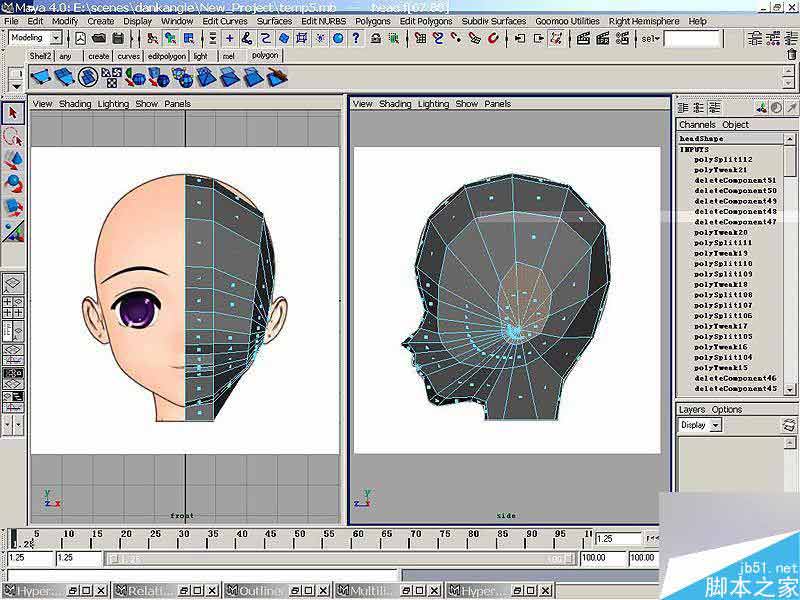The image size is (800, 600).
Task: Open the Options menu in layer editor
Action: [x=727, y=410]
